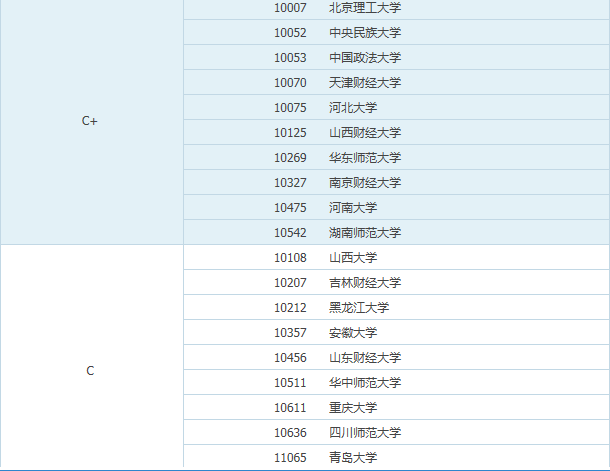Click the code 10611
The width and height of the screenshot is (610, 471).
(290, 407)
